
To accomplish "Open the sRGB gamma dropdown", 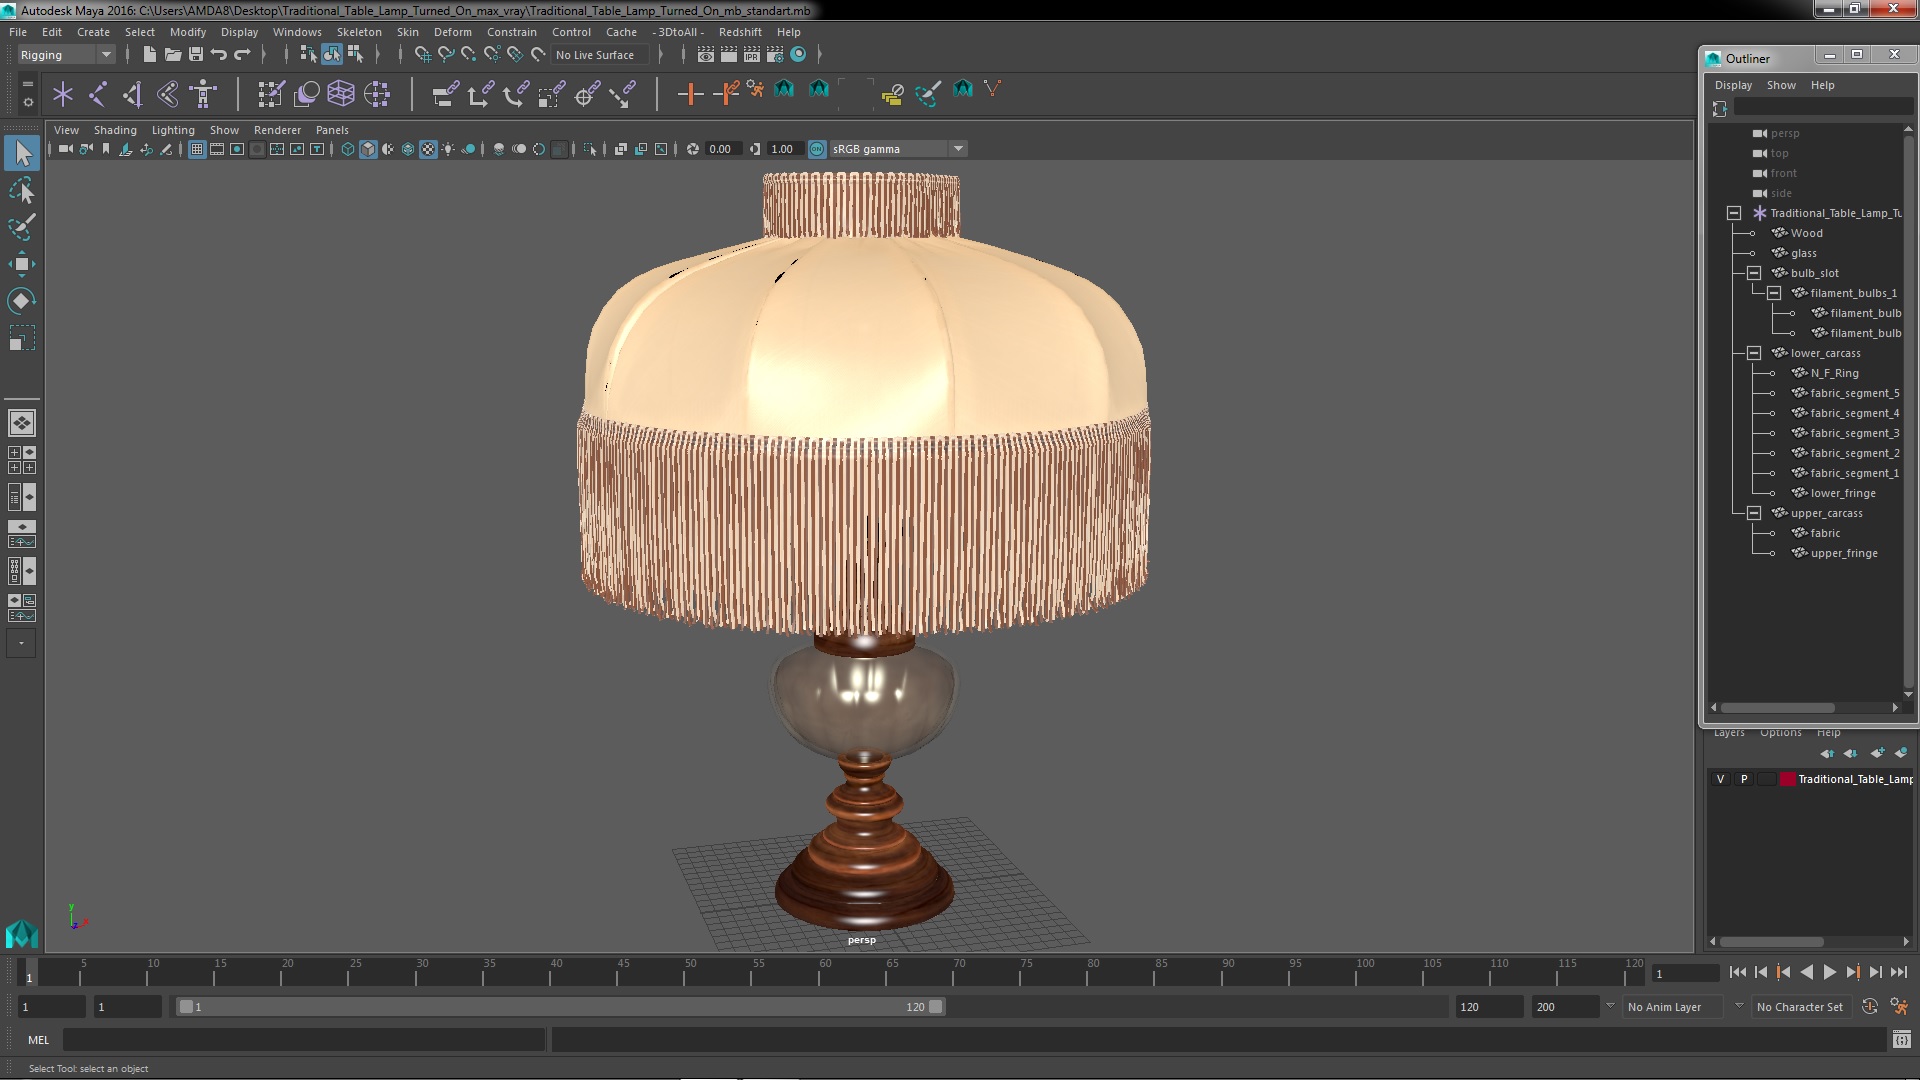I will point(958,149).
